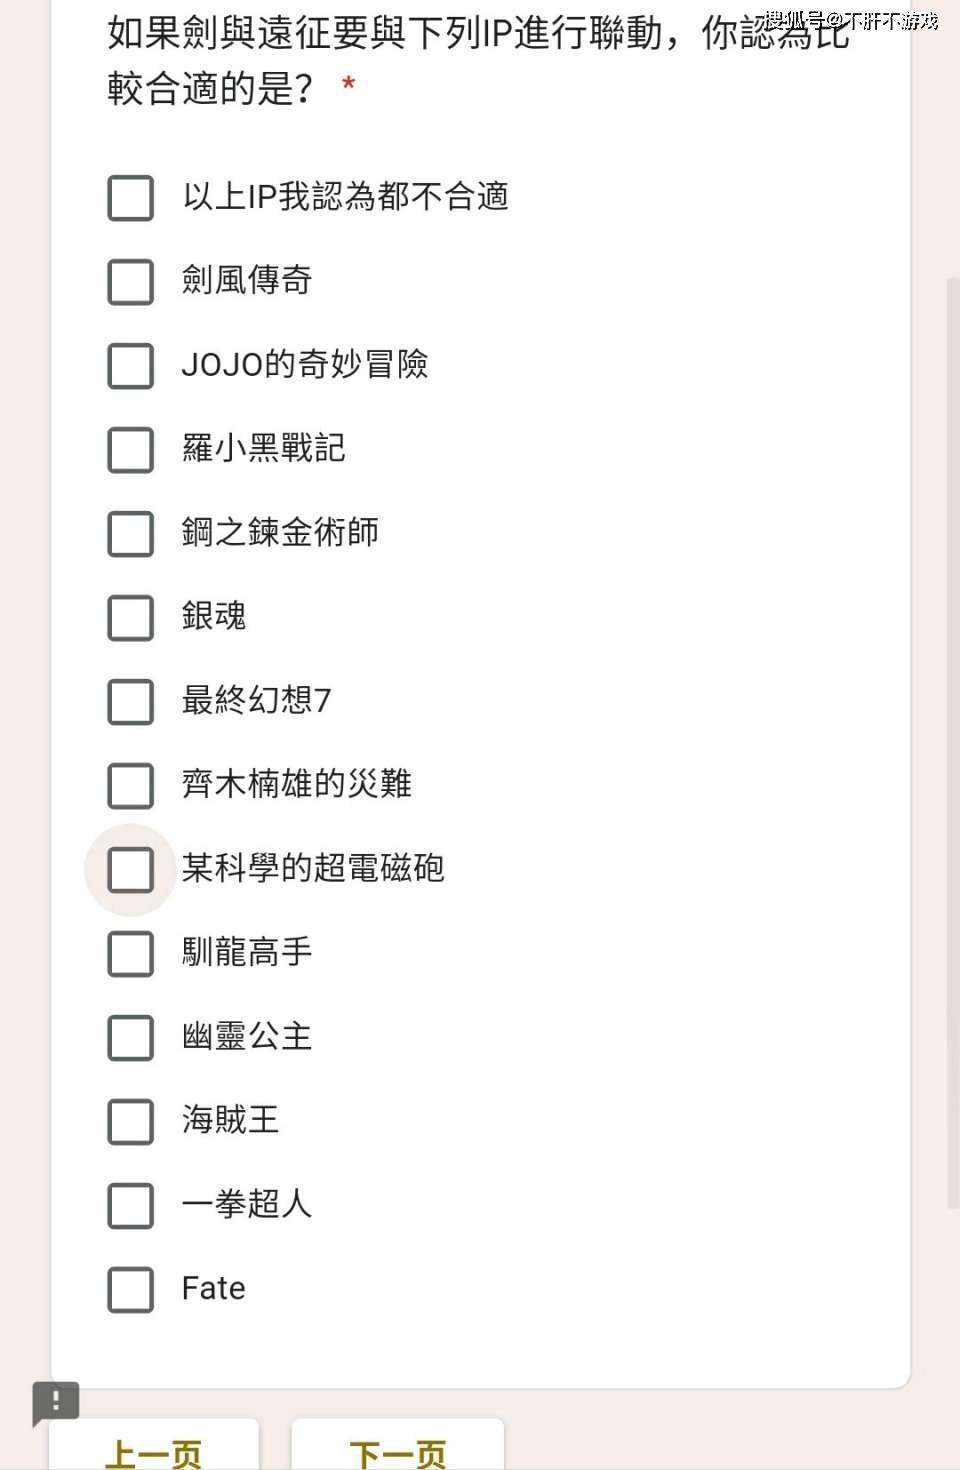The width and height of the screenshot is (960, 1470).
Task: Check the "銀魂" option
Action: tap(129, 618)
